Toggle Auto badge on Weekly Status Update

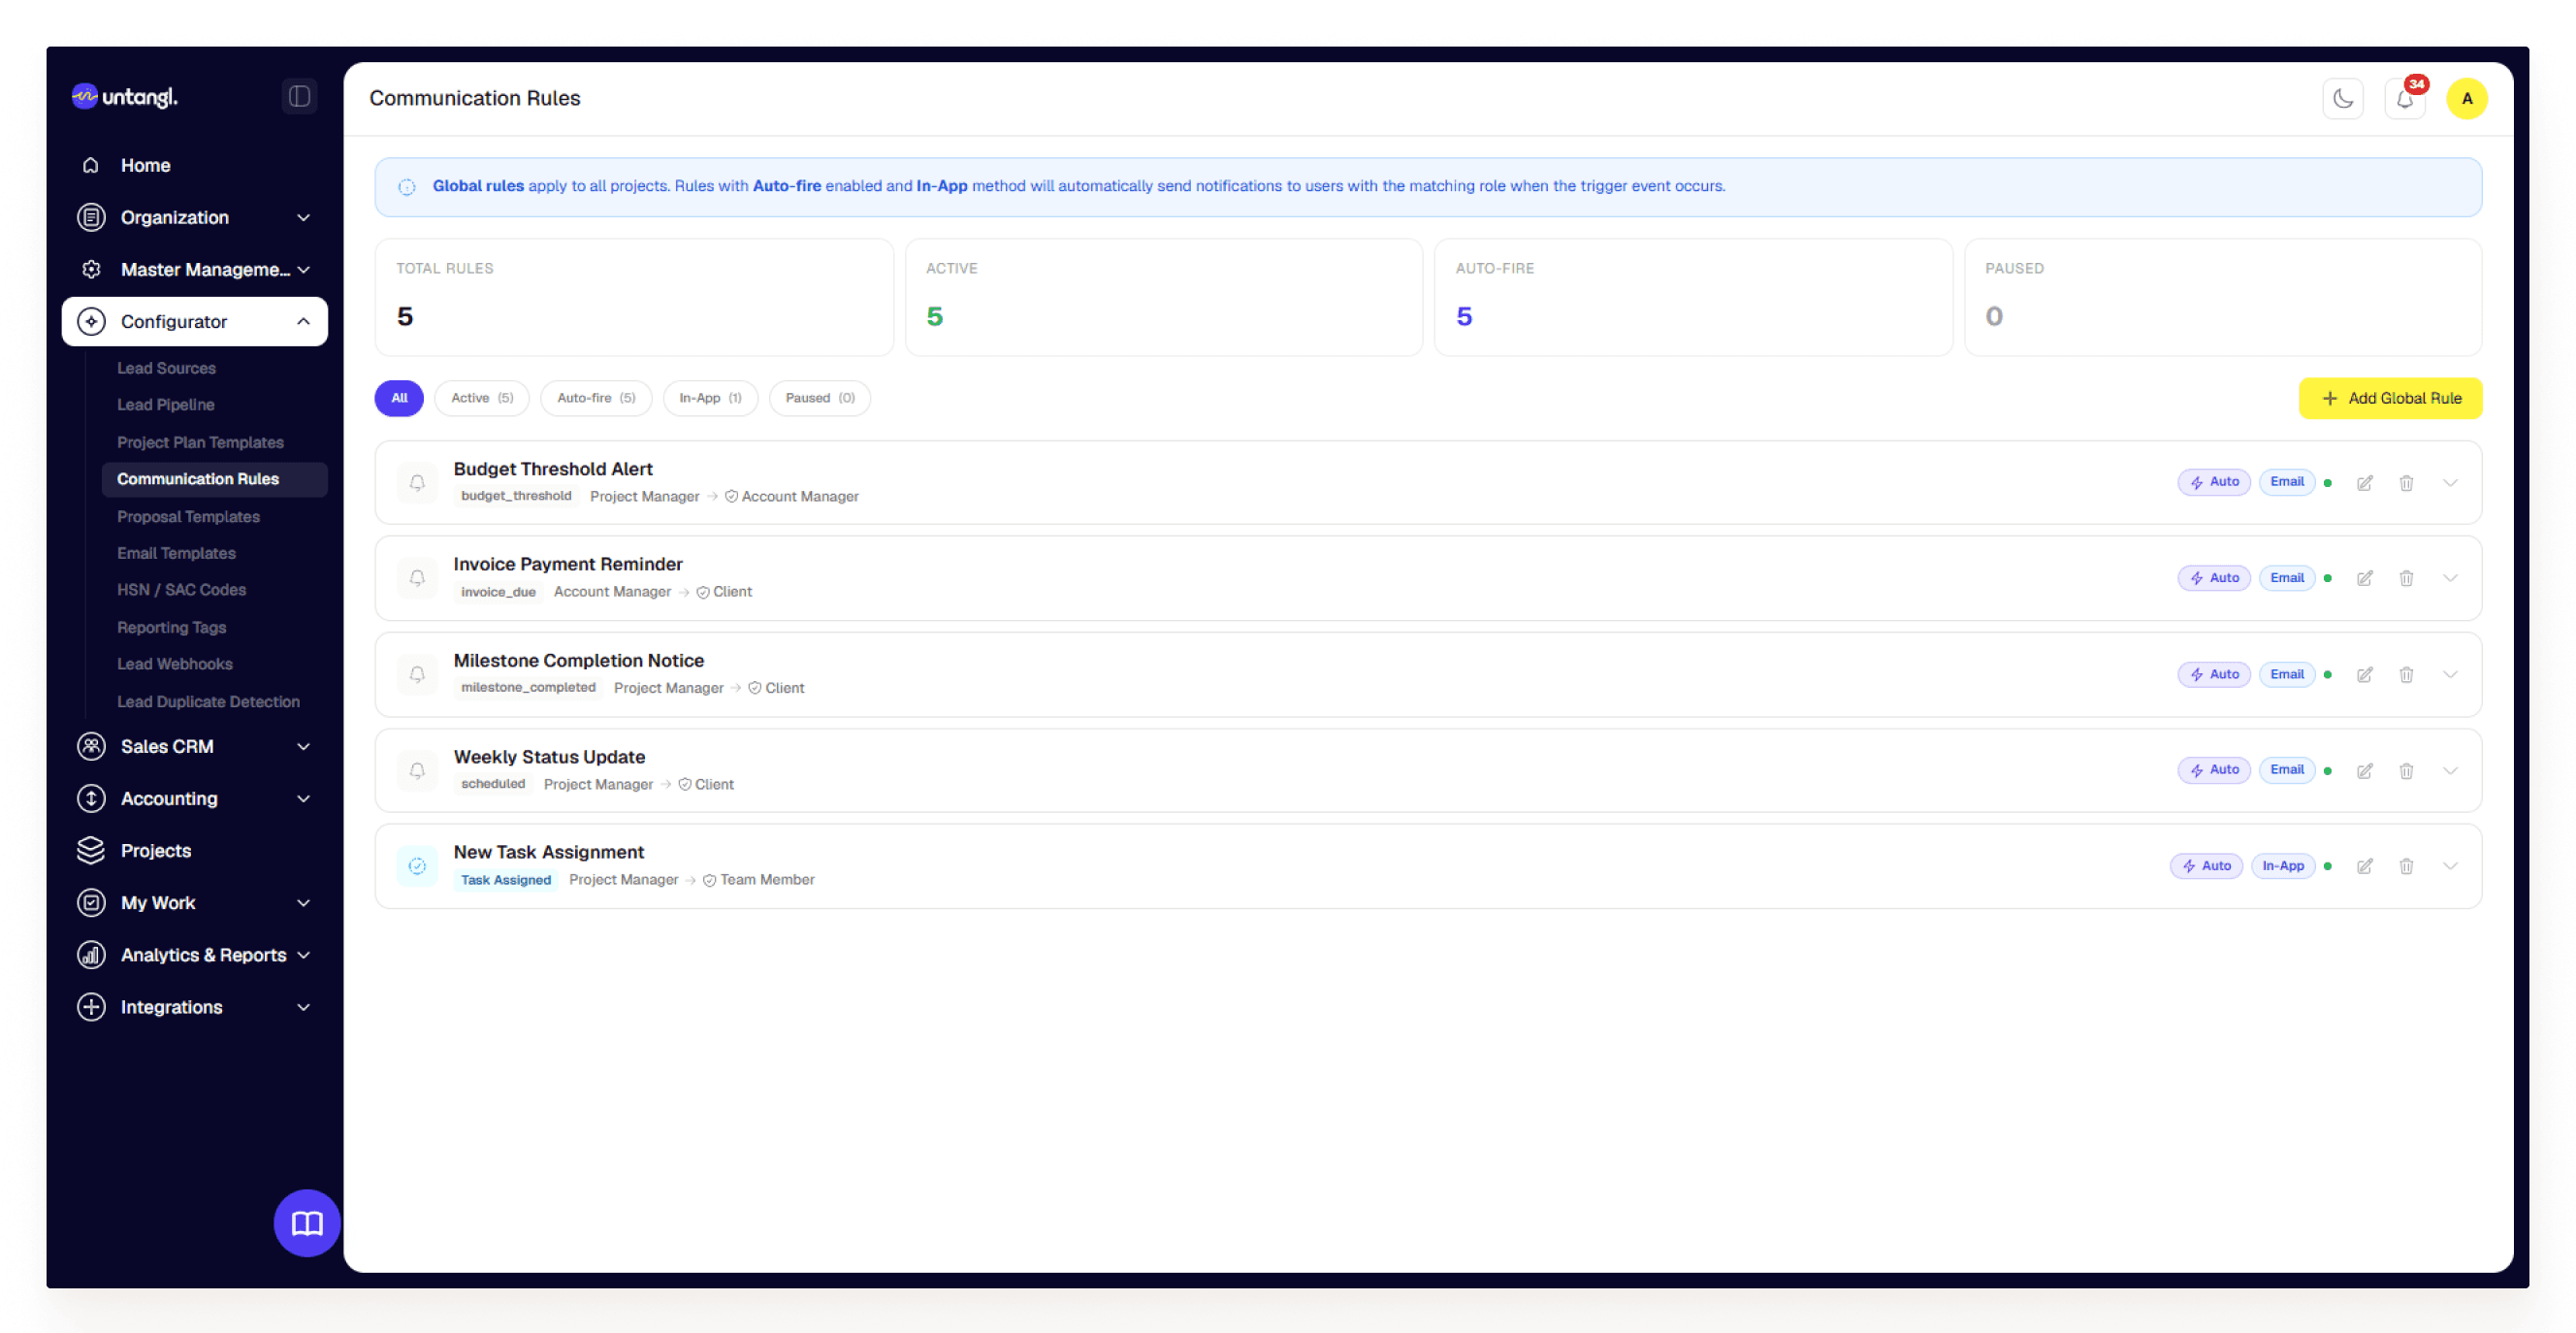click(2214, 770)
